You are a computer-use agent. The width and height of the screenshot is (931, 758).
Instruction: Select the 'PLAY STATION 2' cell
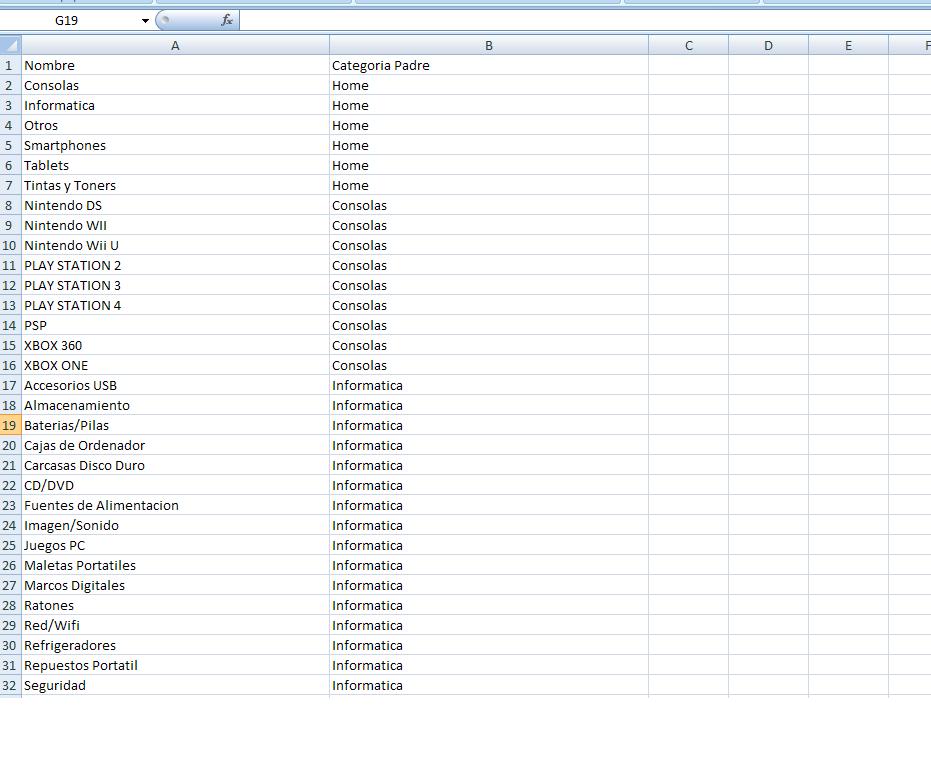click(175, 265)
